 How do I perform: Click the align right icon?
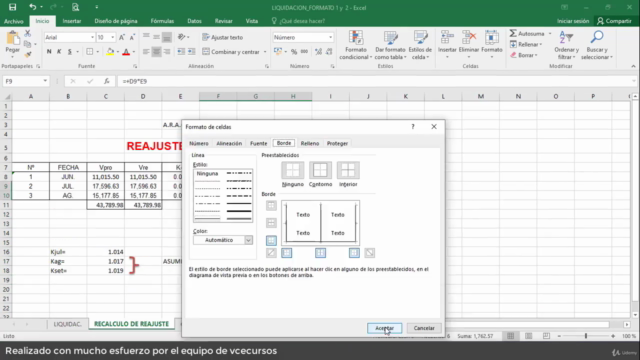pos(167,52)
